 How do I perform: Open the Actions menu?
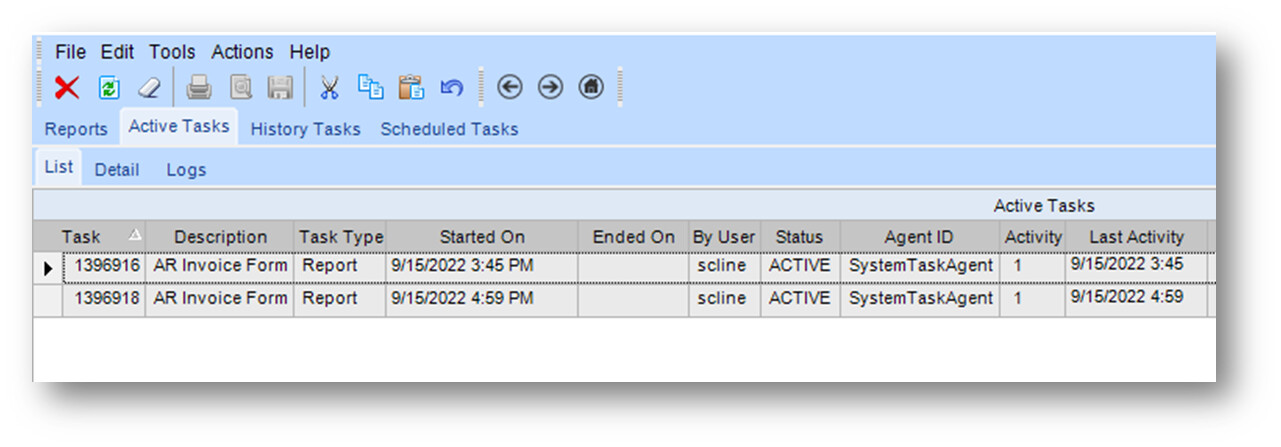pos(242,52)
